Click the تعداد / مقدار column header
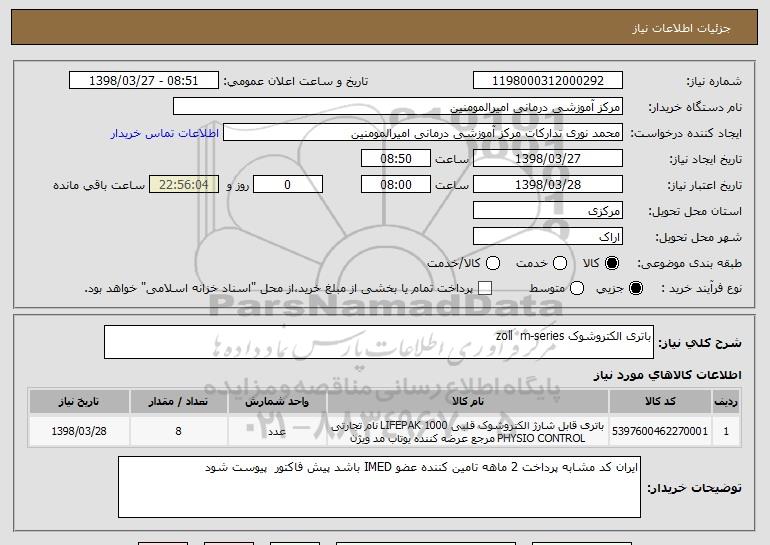The image size is (770, 545). (x=178, y=402)
